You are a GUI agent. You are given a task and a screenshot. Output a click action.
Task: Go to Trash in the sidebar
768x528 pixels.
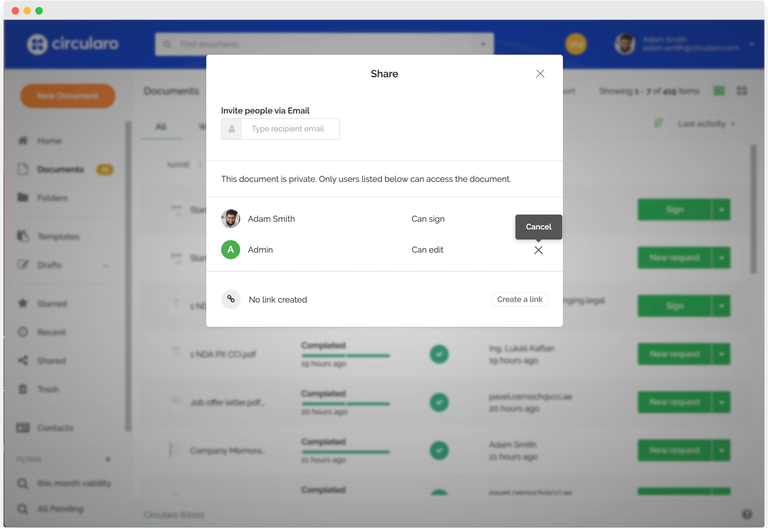tap(47, 390)
